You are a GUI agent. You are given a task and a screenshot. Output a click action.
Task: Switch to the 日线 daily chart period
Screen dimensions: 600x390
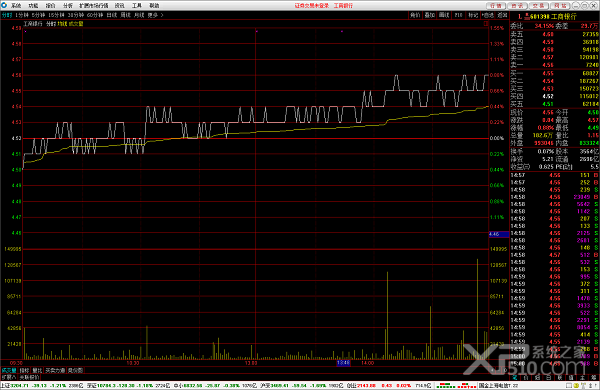coord(111,15)
